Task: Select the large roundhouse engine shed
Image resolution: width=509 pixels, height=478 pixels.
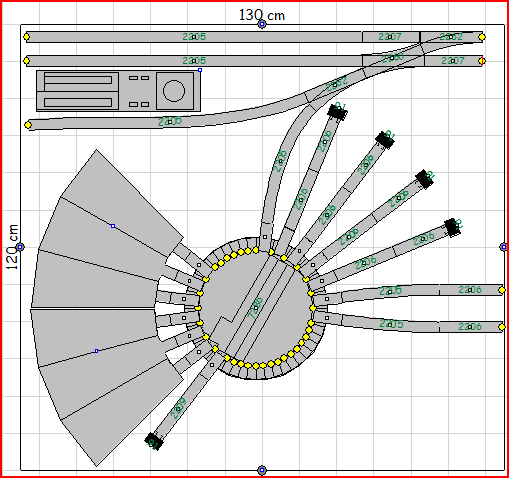Action: click(x=107, y=307)
